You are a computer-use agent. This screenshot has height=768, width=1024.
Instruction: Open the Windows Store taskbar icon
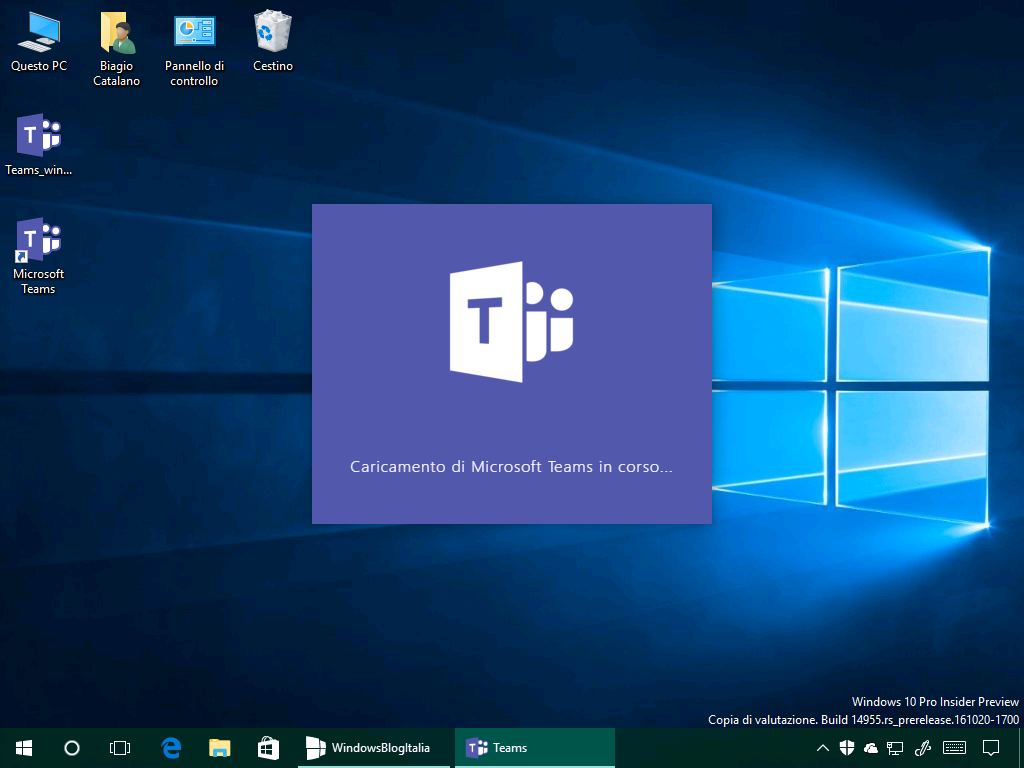tap(268, 748)
